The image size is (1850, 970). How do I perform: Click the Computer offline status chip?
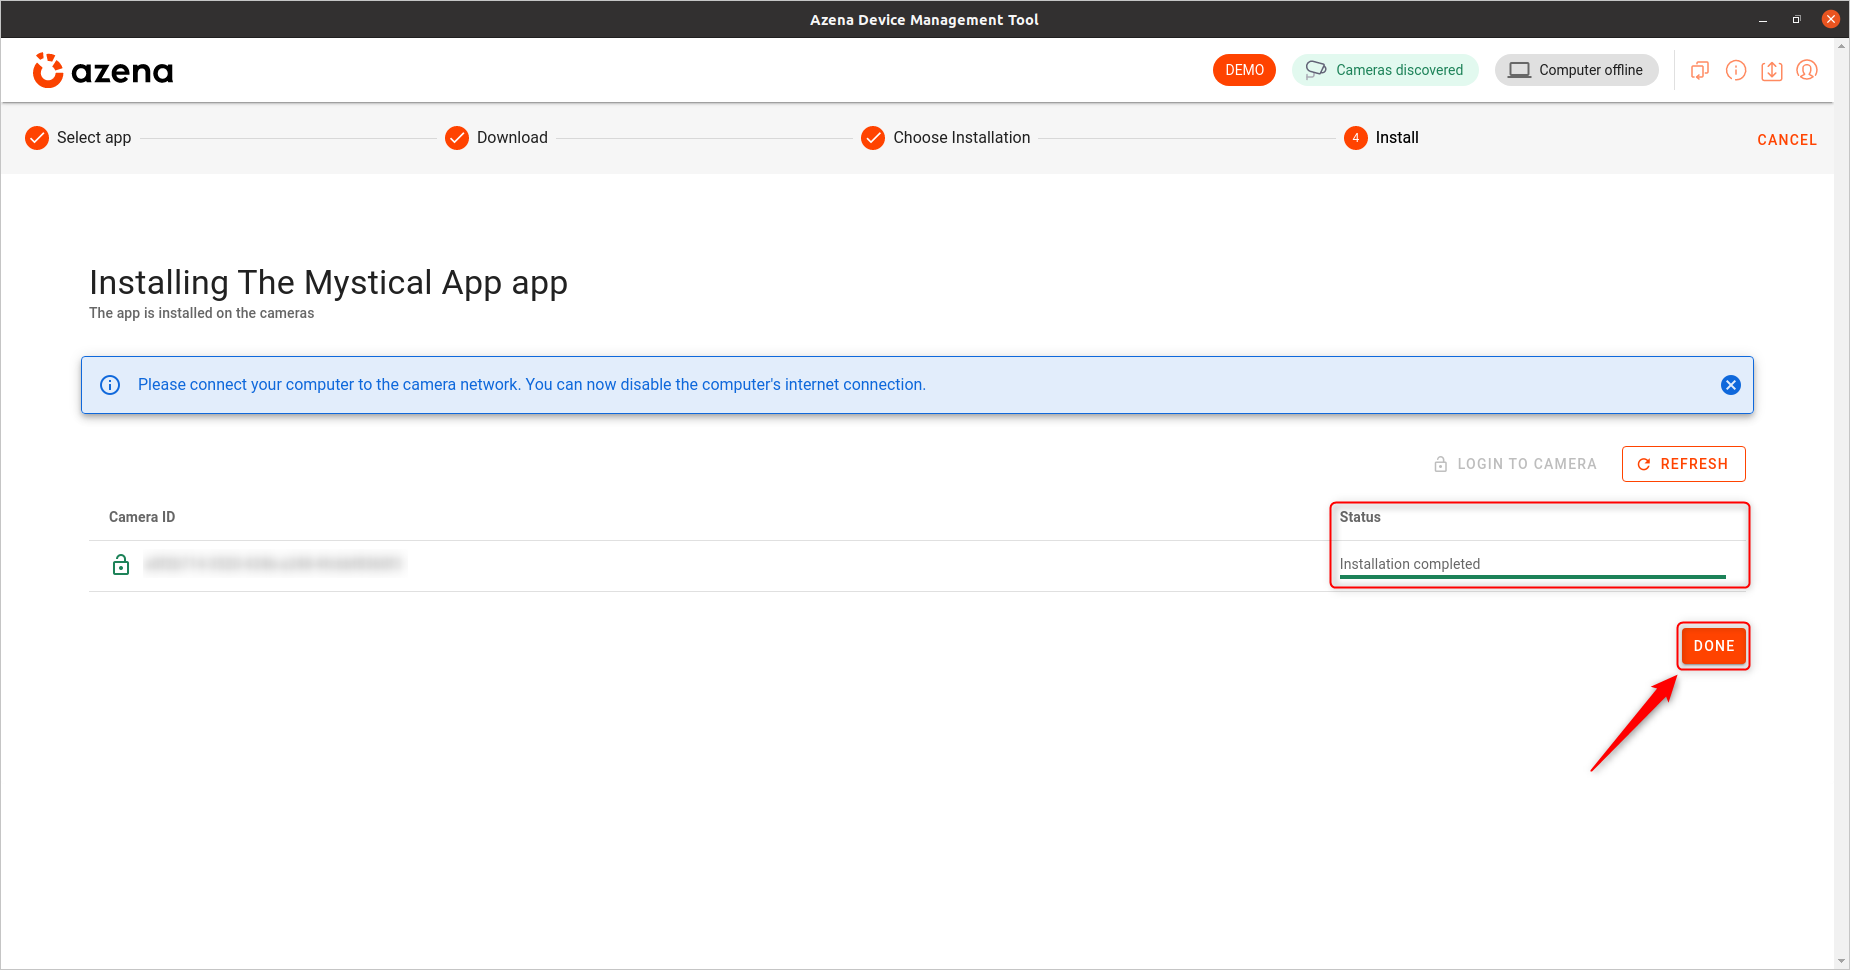(1576, 70)
